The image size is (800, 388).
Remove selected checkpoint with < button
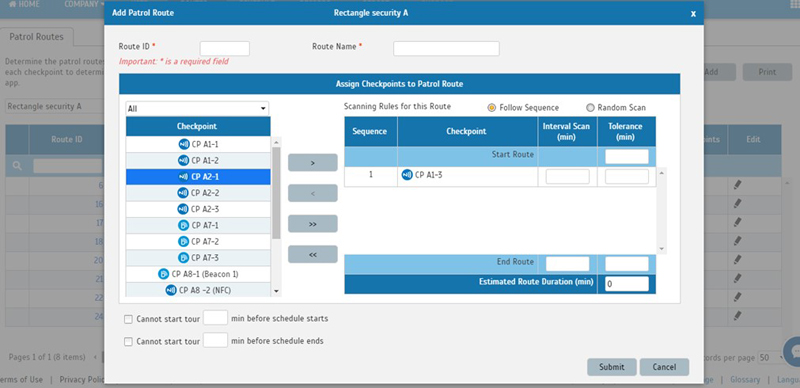[313, 193]
